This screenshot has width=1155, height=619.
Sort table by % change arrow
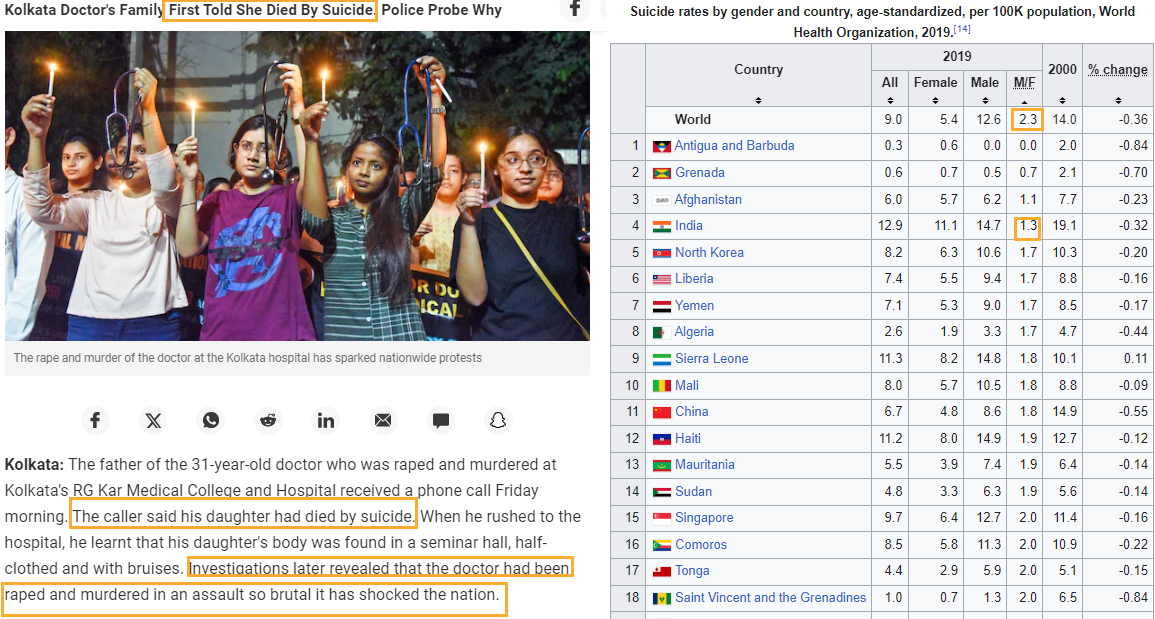click(x=1118, y=100)
